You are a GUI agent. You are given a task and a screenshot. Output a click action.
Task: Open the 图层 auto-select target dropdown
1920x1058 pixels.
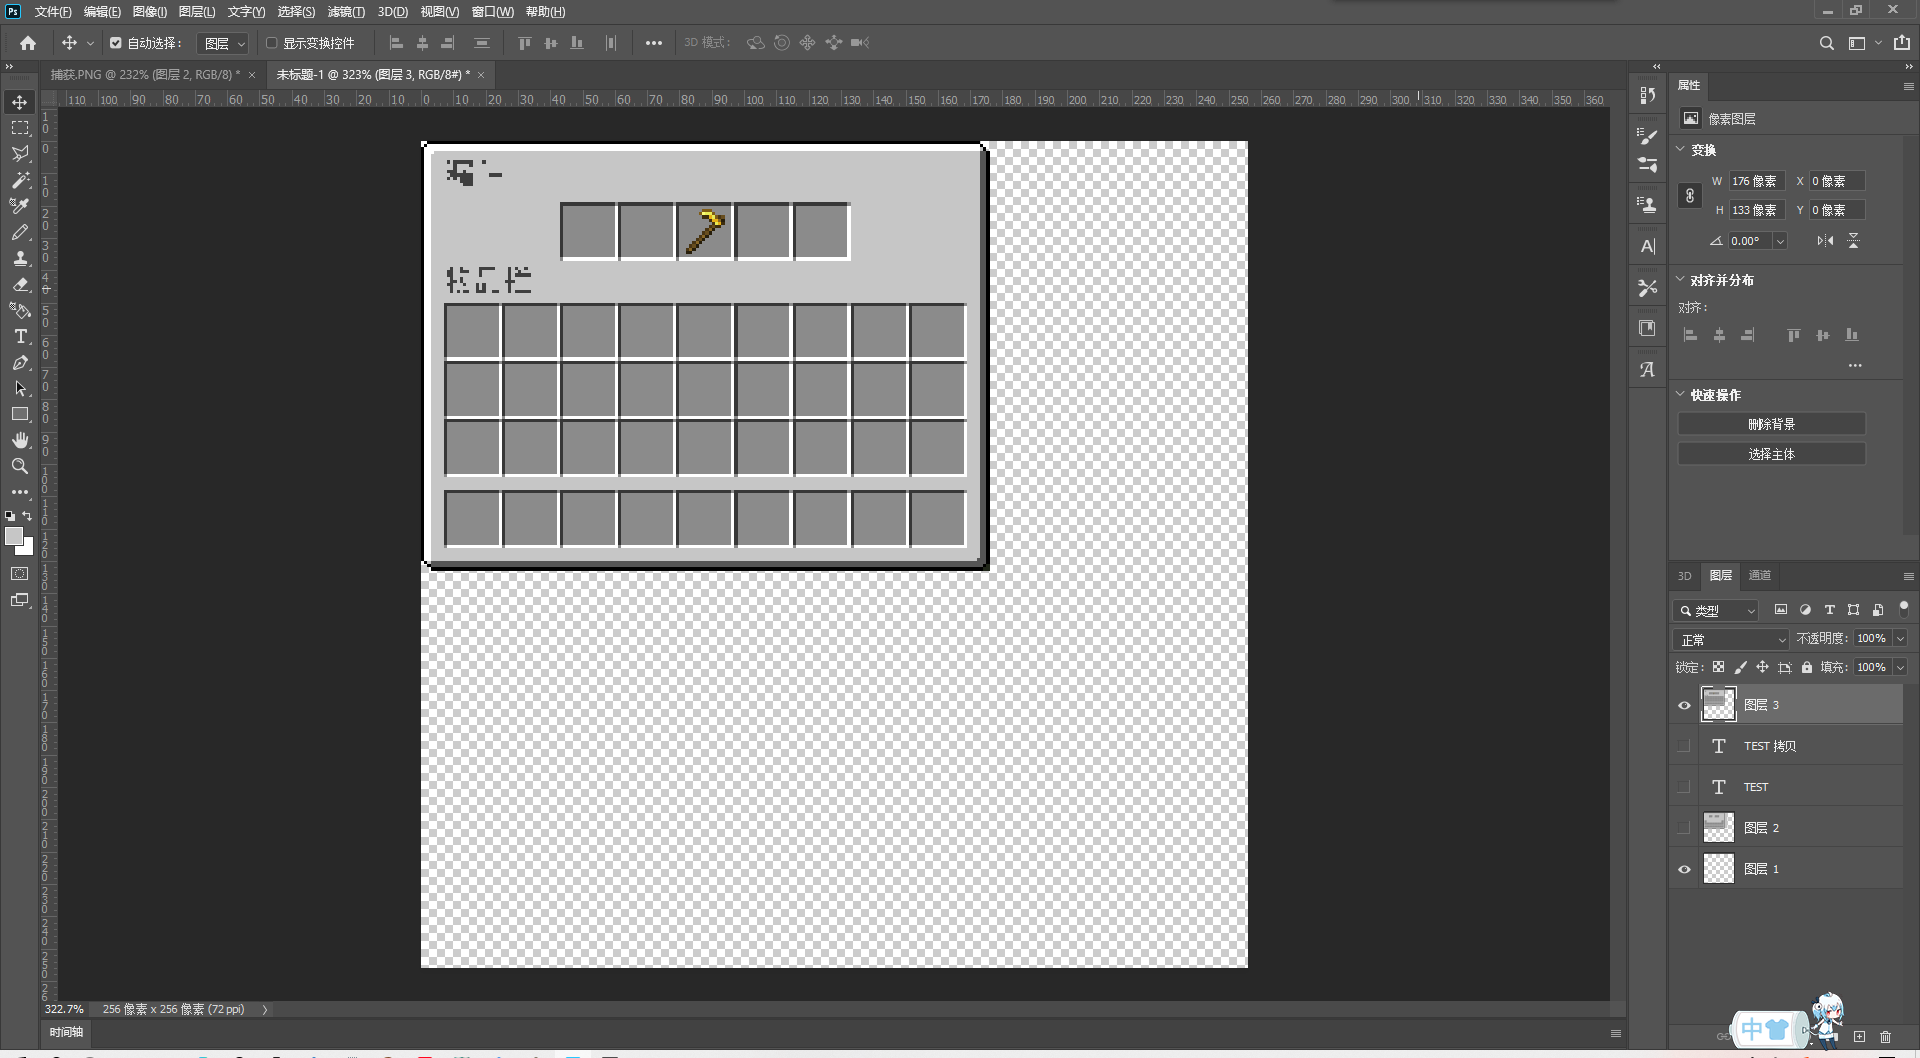pyautogui.click(x=222, y=43)
